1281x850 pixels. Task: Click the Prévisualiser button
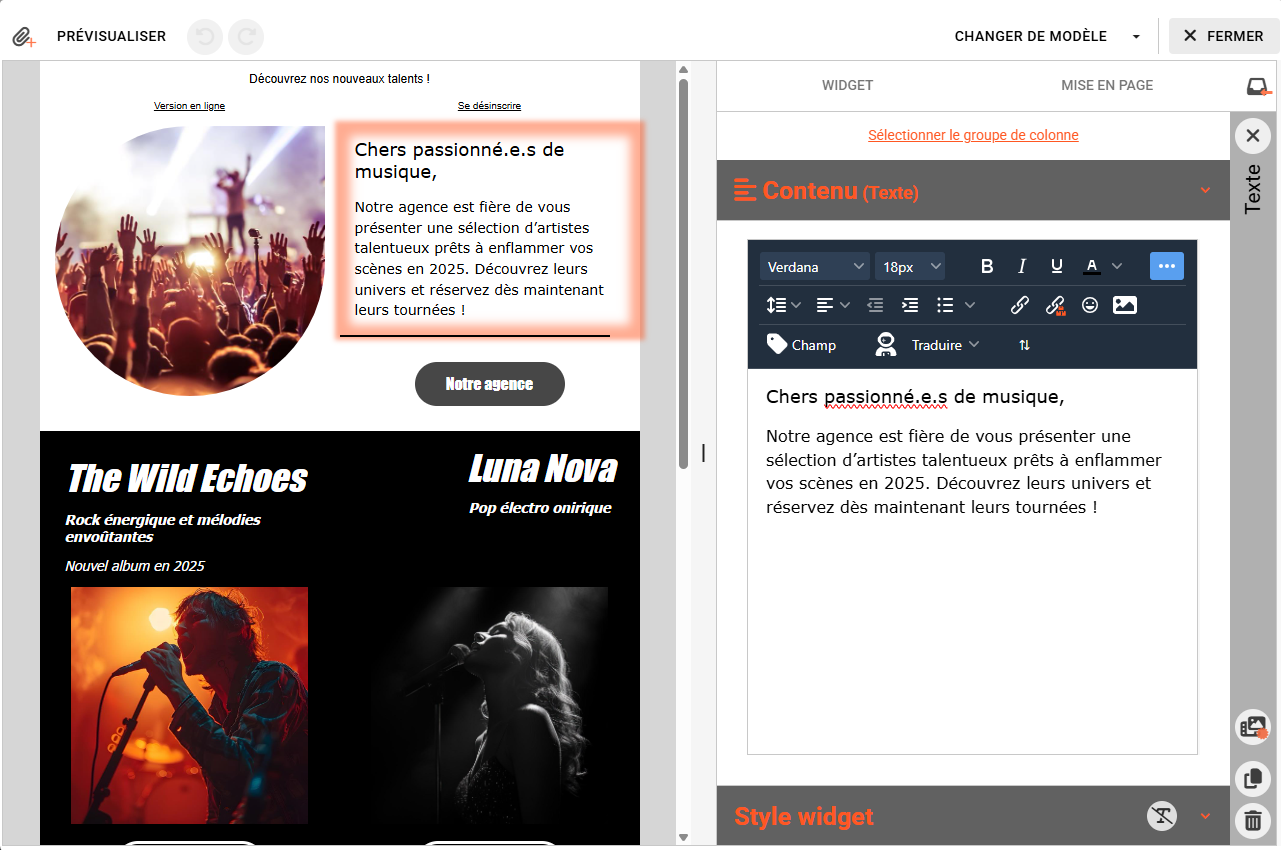coord(111,36)
